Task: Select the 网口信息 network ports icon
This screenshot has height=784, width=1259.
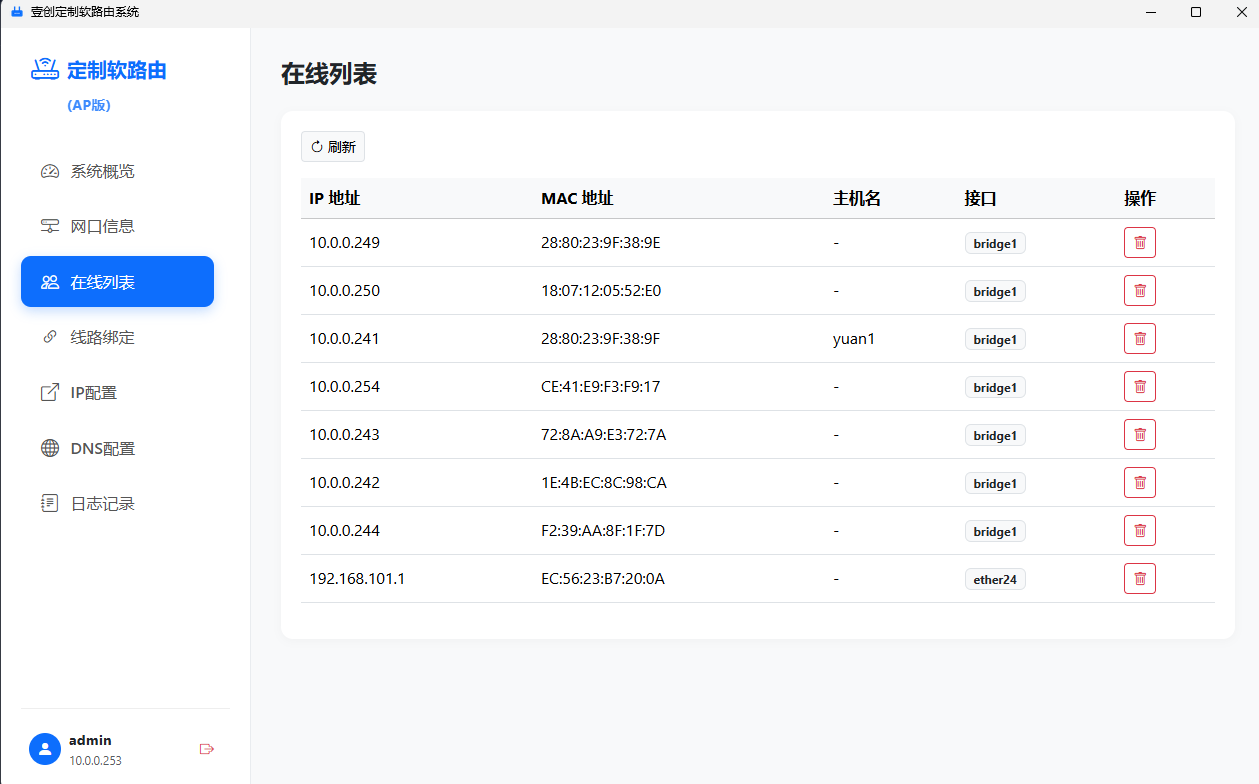Action: click(49, 226)
